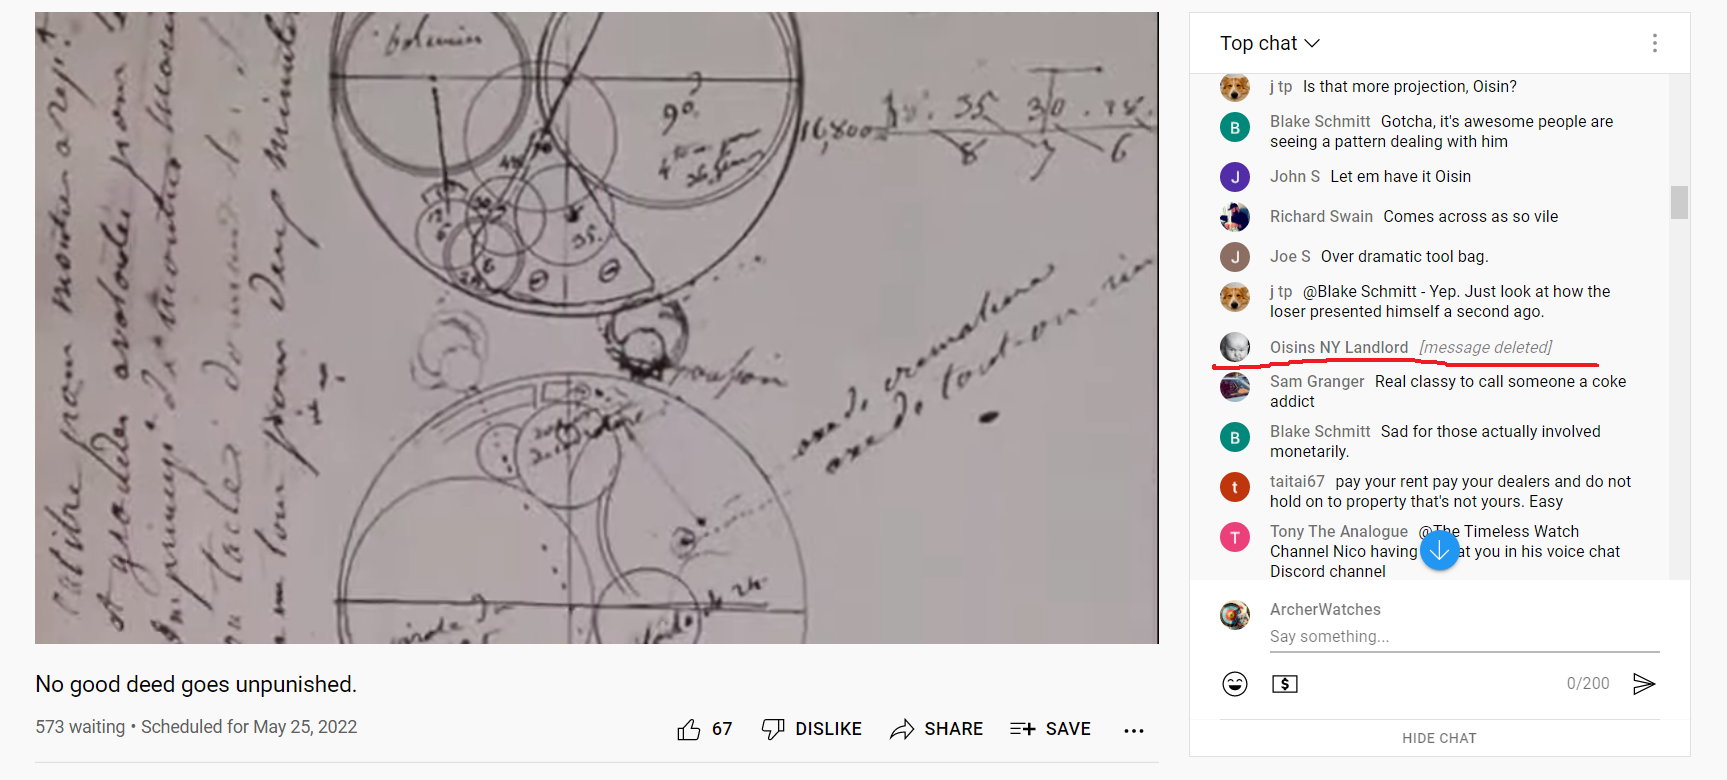
Task: Open the more actions ellipsis below video
Action: (x=1133, y=730)
